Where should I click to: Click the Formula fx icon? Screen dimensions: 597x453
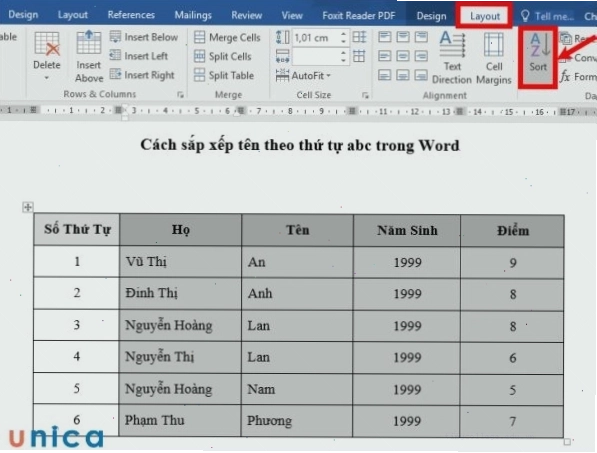coord(565,77)
